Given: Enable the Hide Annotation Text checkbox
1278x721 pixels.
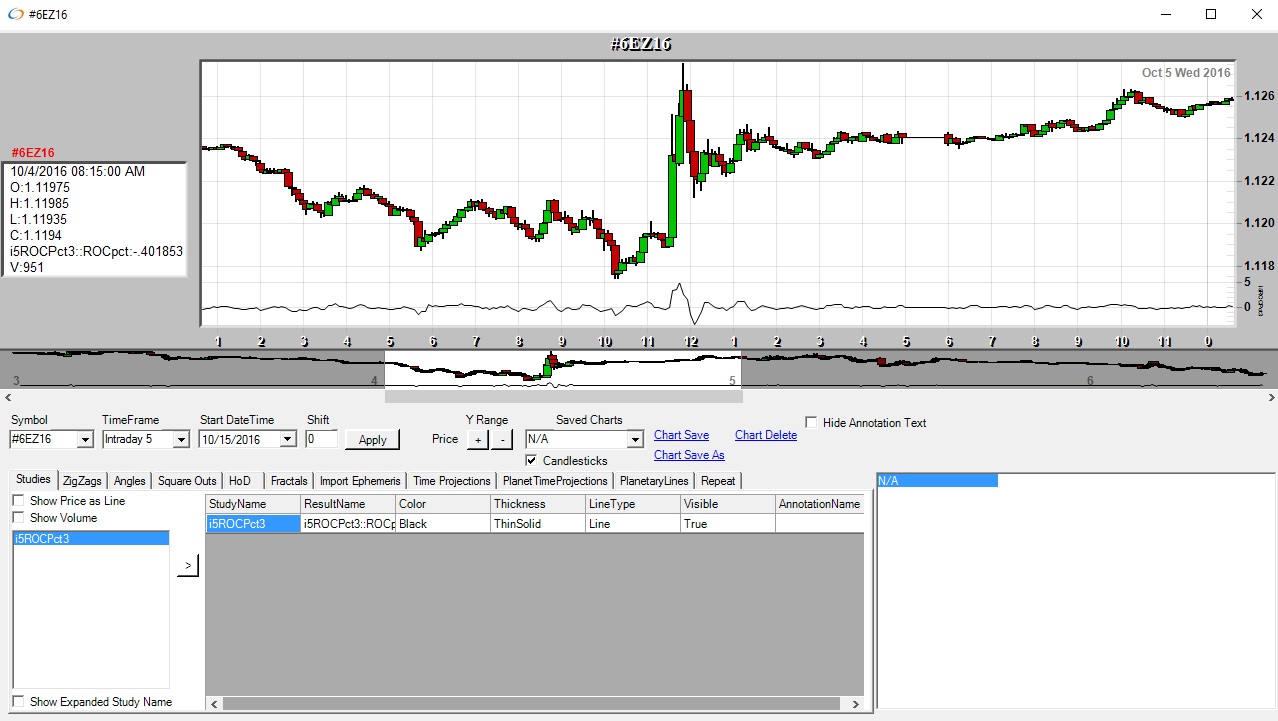Looking at the screenshot, I should click(x=811, y=423).
